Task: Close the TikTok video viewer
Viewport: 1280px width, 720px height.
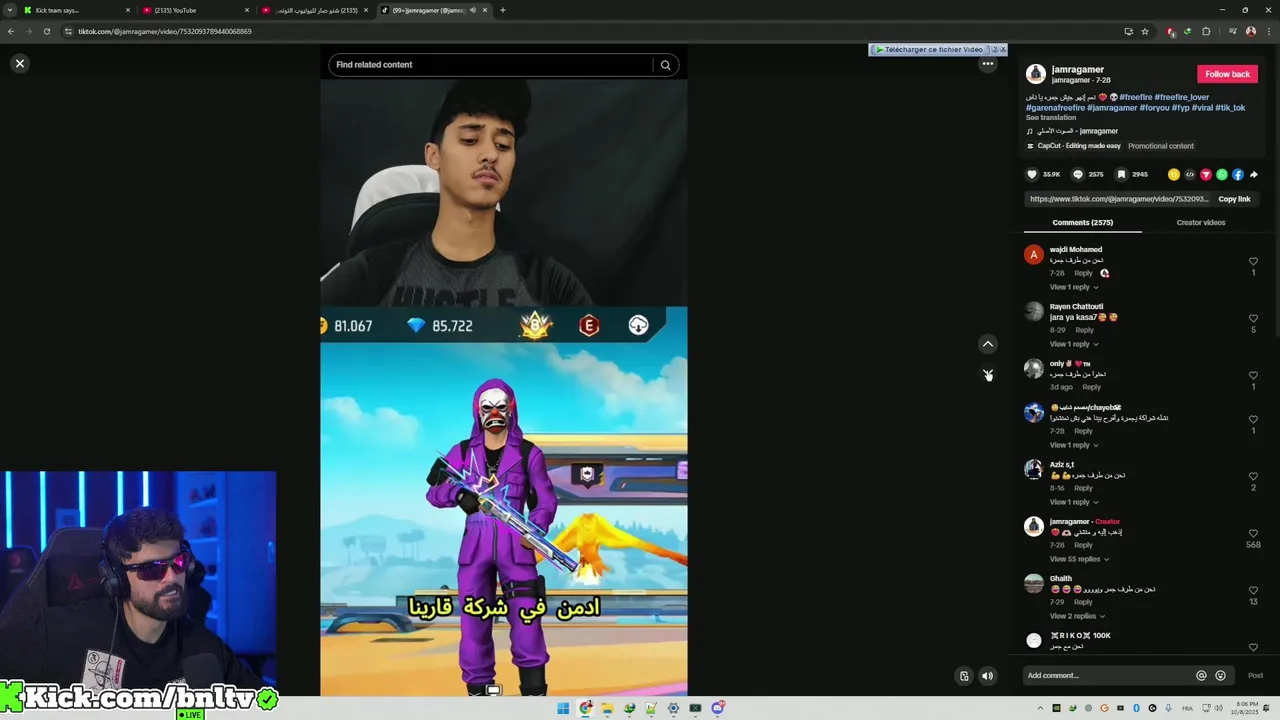Action: click(19, 63)
